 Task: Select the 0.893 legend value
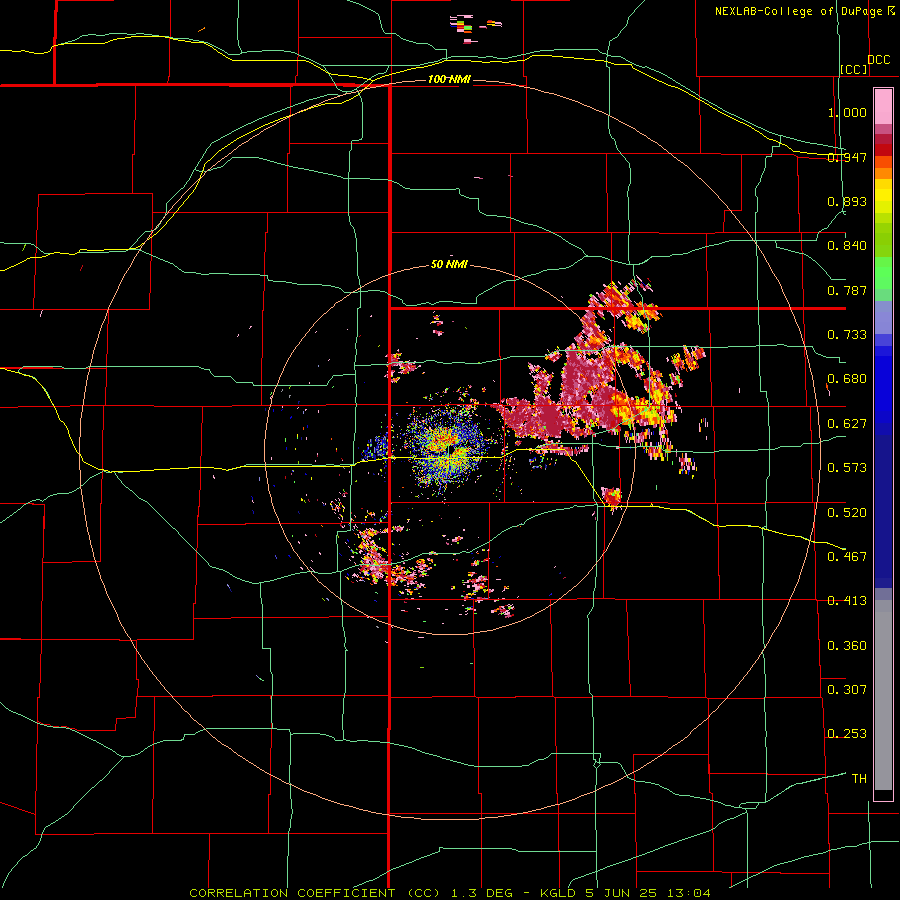point(847,201)
